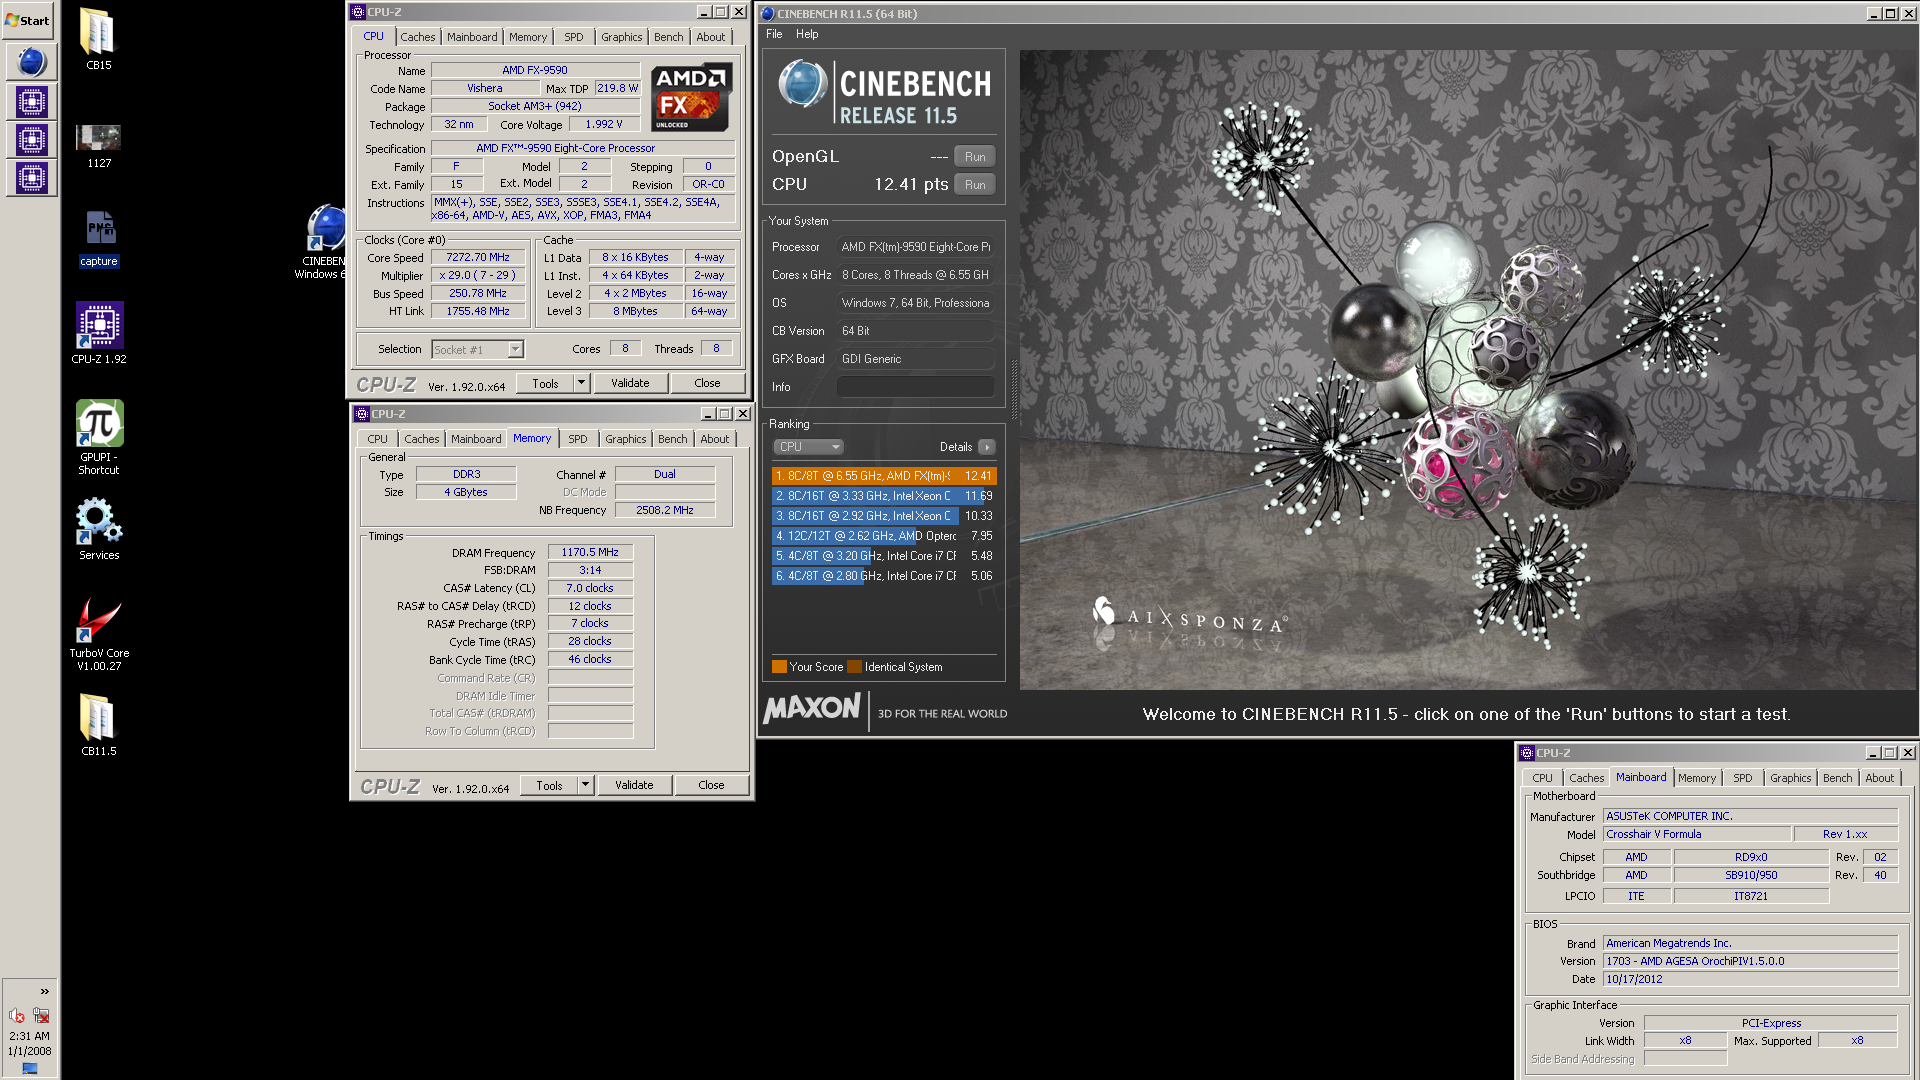1920x1080 pixels.
Task: Open the CPU ranking dropdown in Cinebench
Action: click(808, 447)
